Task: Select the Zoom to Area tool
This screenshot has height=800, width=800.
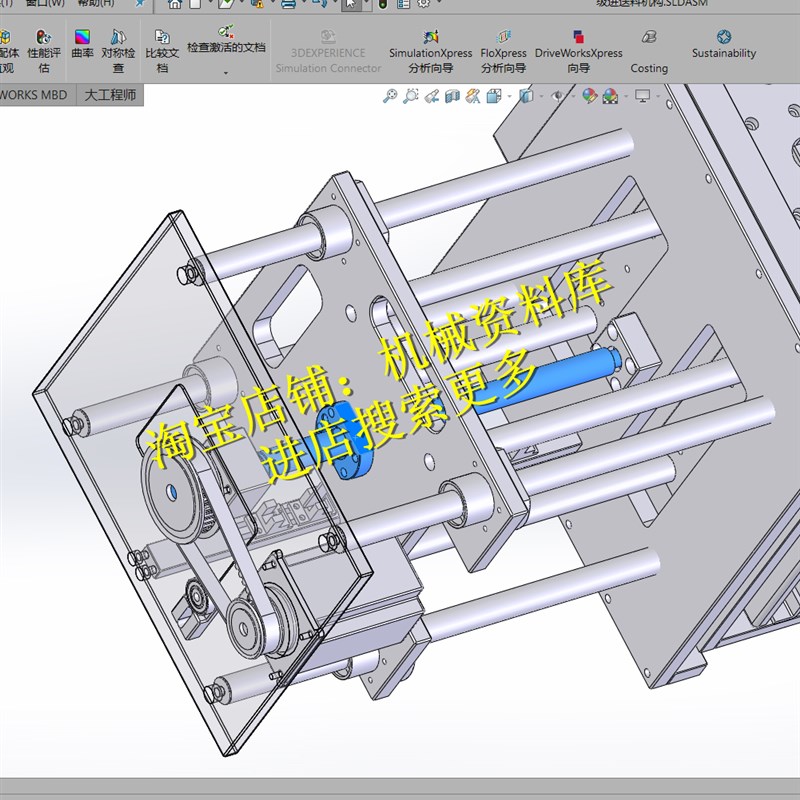Action: click(x=411, y=95)
